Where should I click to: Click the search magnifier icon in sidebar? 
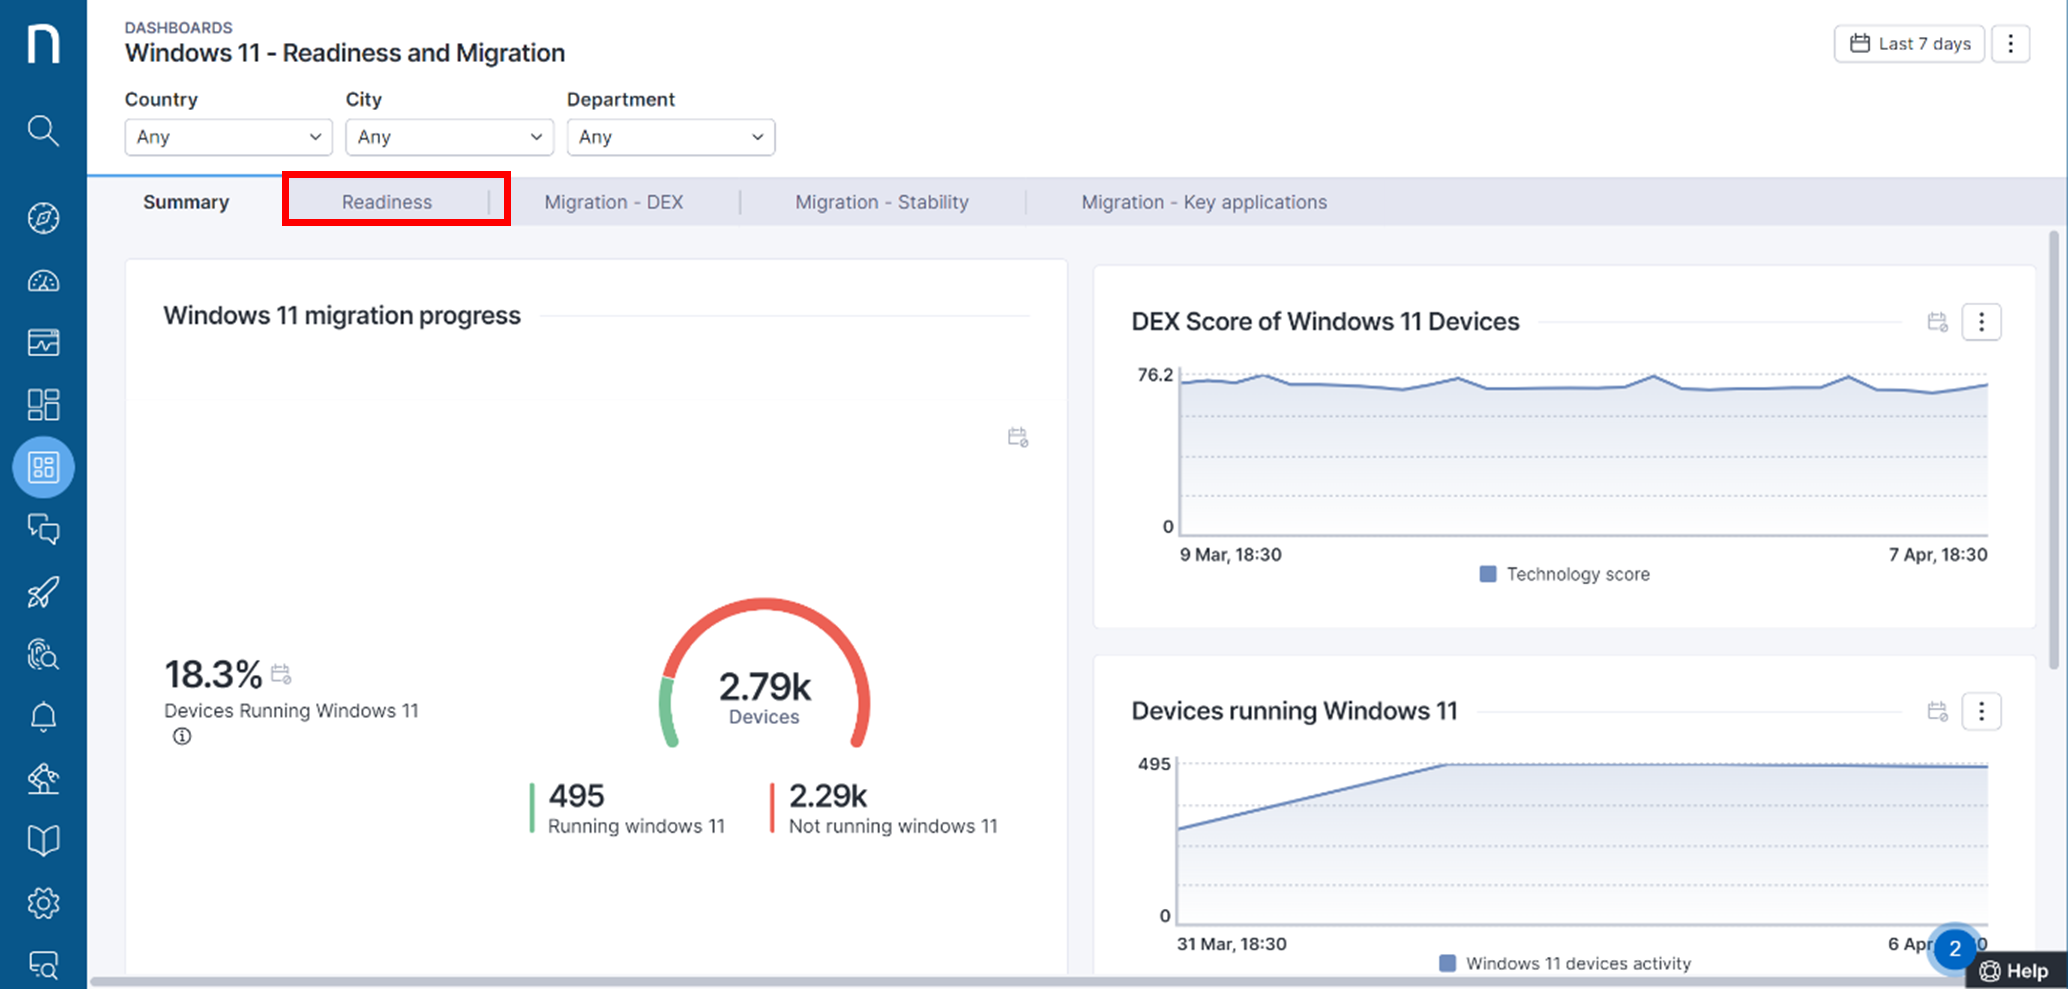click(43, 130)
